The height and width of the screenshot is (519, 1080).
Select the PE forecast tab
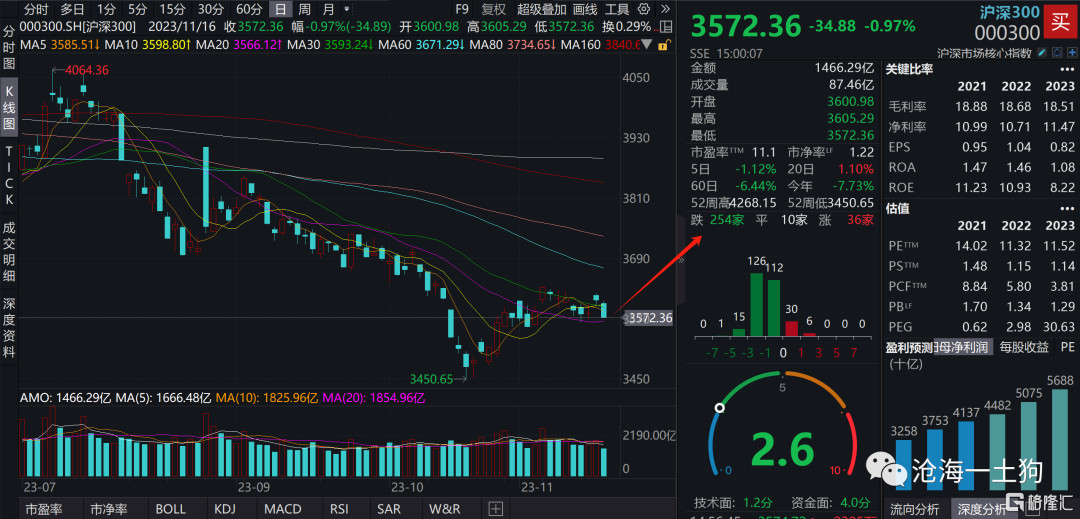pyautogui.click(x=1068, y=347)
